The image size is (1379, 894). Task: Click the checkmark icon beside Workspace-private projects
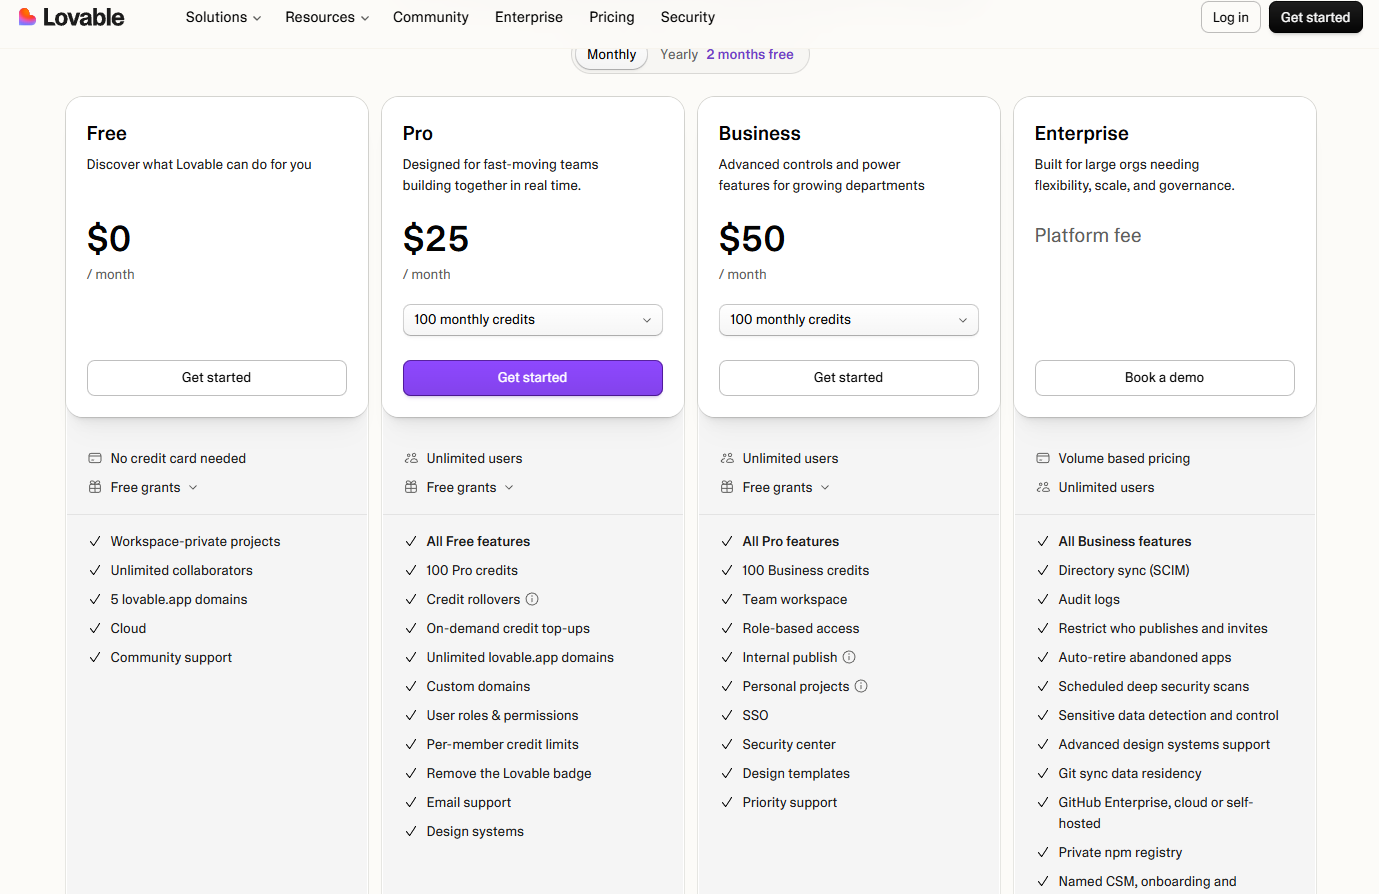pos(95,541)
